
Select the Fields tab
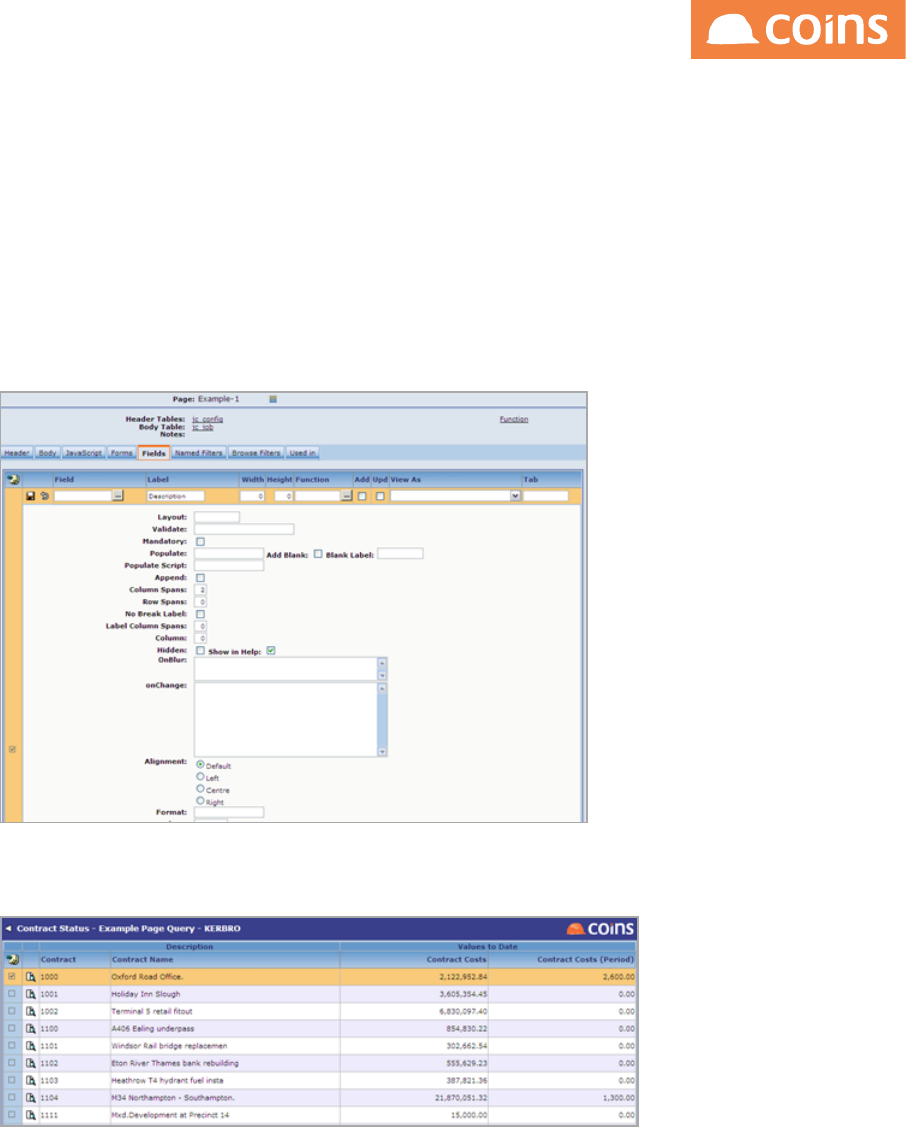pyautogui.click(x=154, y=454)
